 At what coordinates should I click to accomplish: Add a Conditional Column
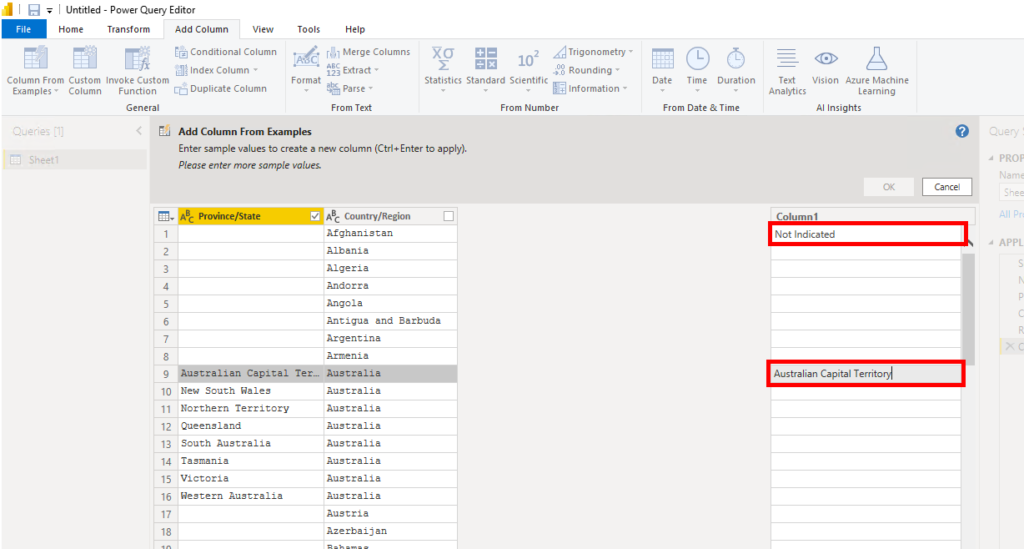[x=226, y=52]
